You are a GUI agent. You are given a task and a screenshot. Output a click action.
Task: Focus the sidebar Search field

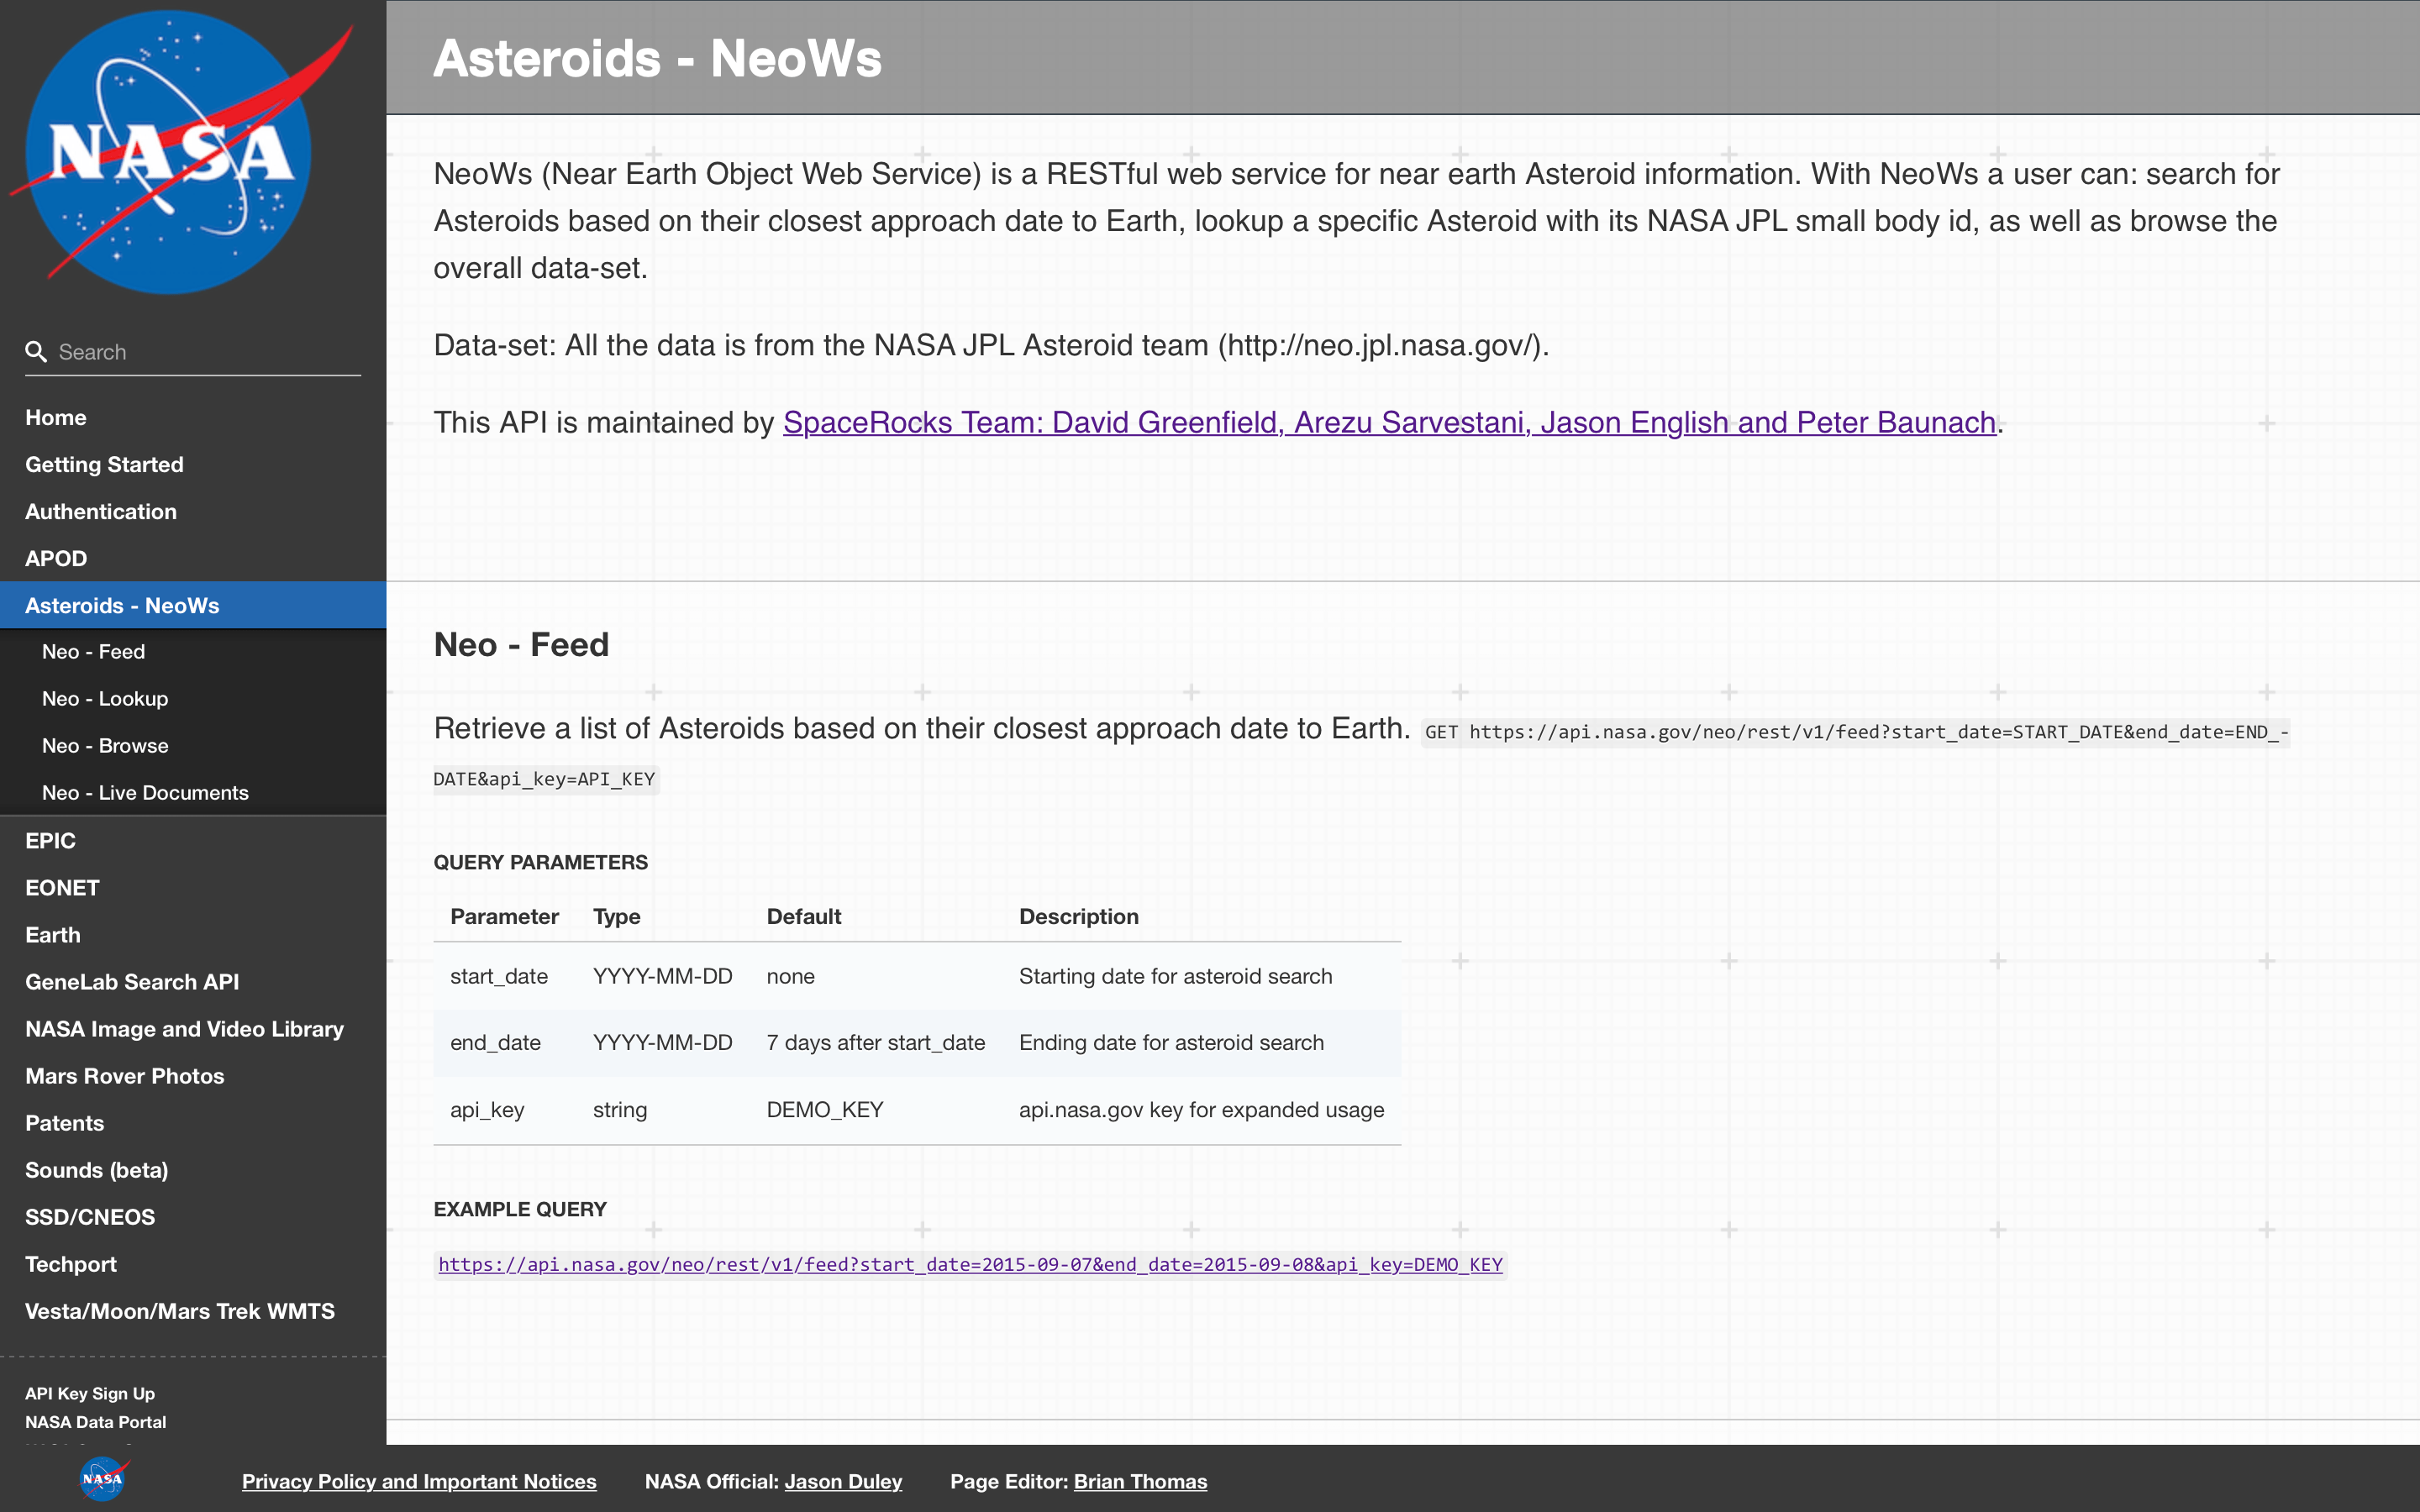(x=193, y=352)
